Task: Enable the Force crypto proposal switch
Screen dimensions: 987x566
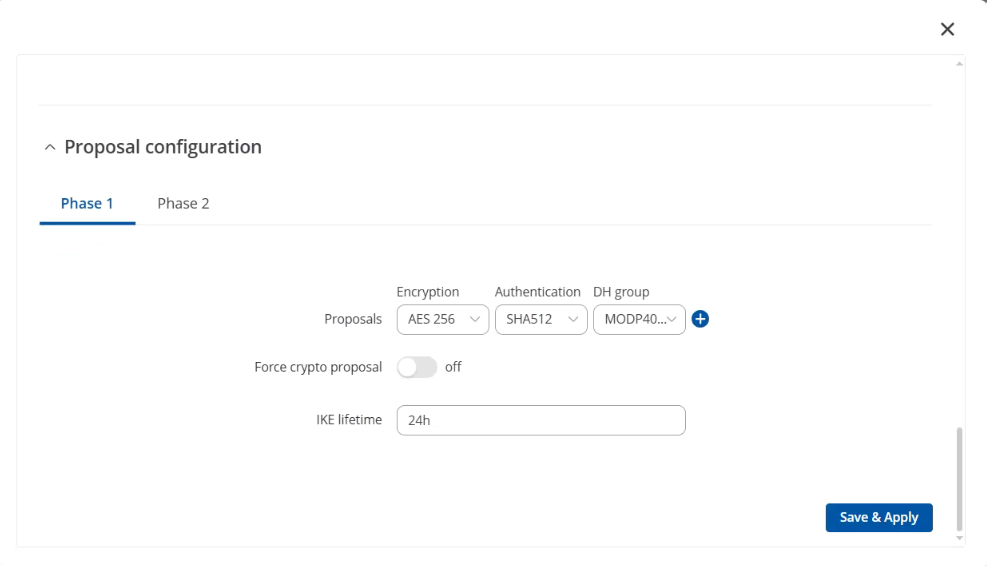Action: click(417, 367)
